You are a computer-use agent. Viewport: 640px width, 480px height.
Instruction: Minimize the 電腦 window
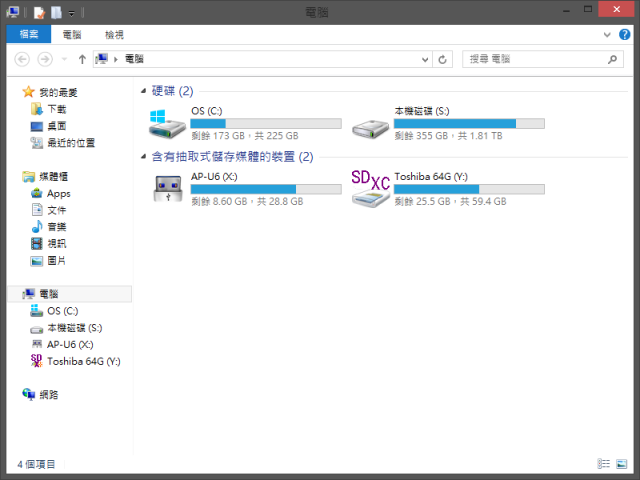click(566, 10)
